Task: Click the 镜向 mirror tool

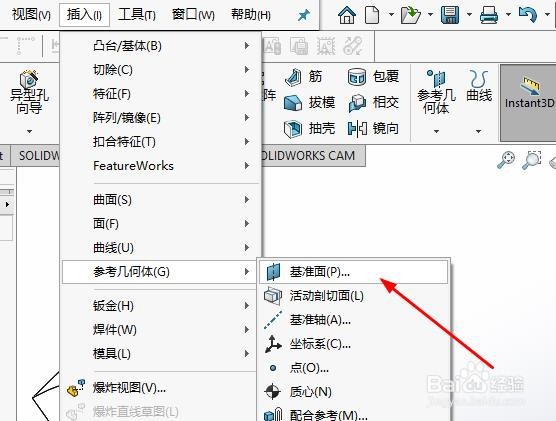Action: click(x=373, y=128)
